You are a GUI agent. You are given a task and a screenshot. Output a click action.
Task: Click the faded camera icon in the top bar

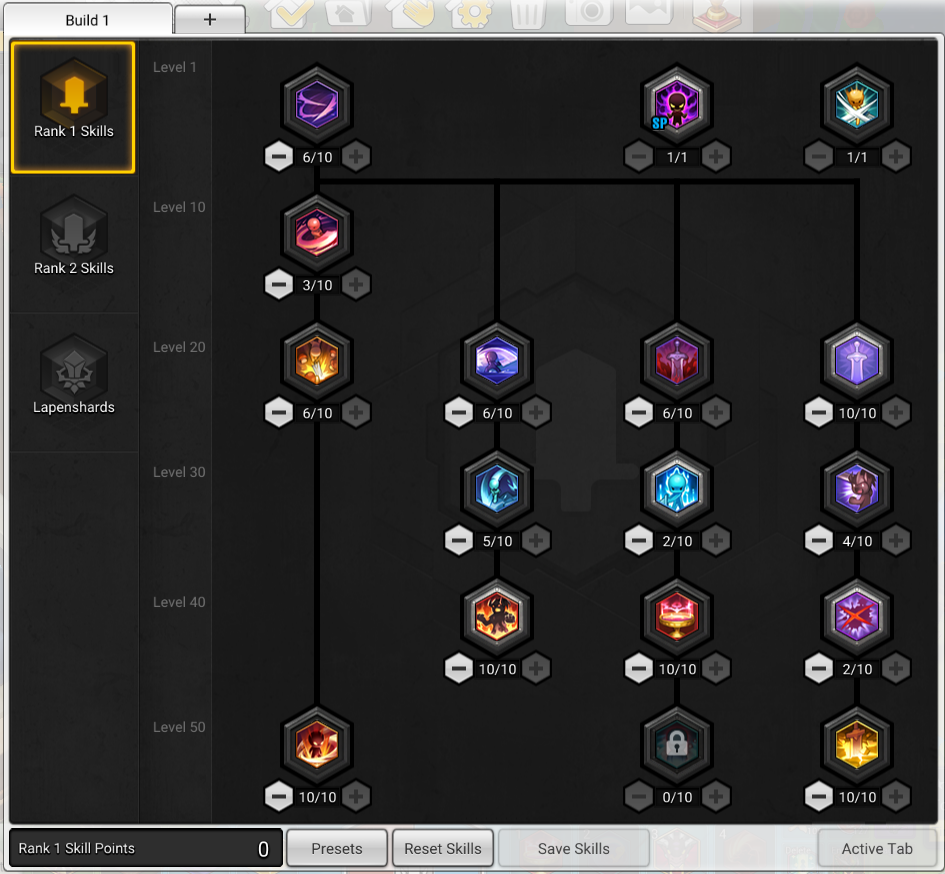point(589,12)
